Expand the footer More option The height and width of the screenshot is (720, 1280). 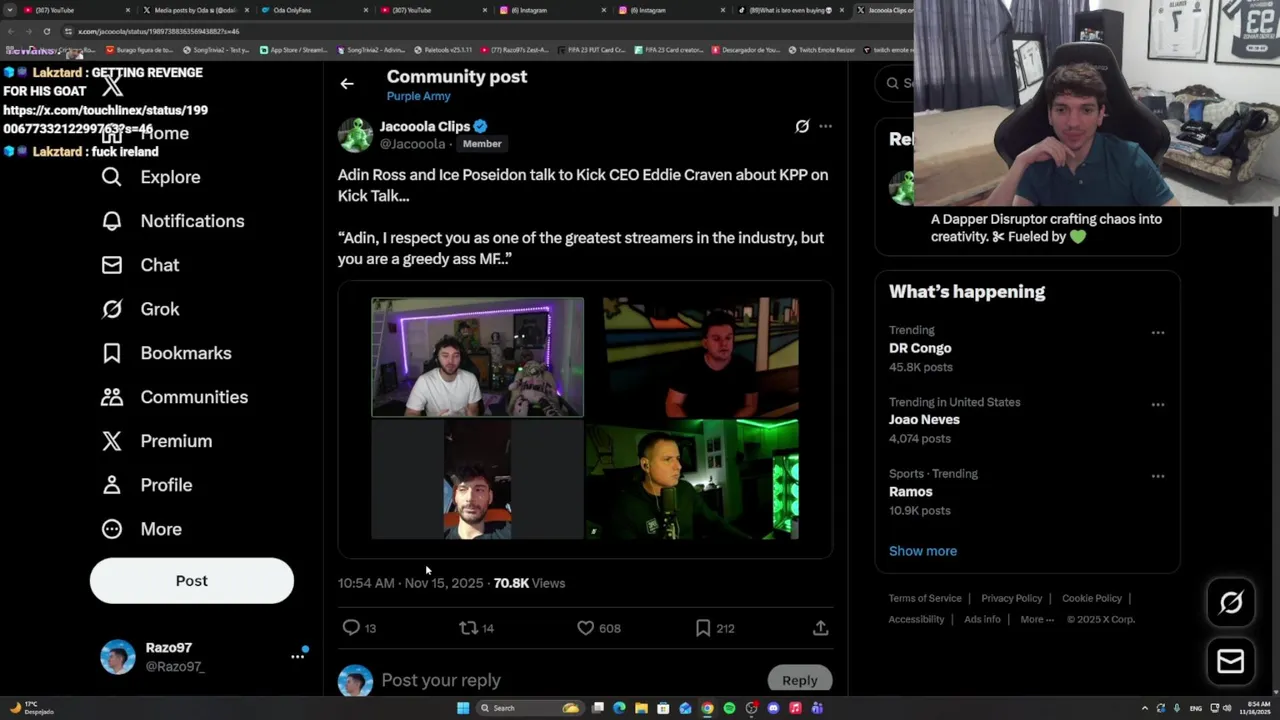tap(1037, 619)
